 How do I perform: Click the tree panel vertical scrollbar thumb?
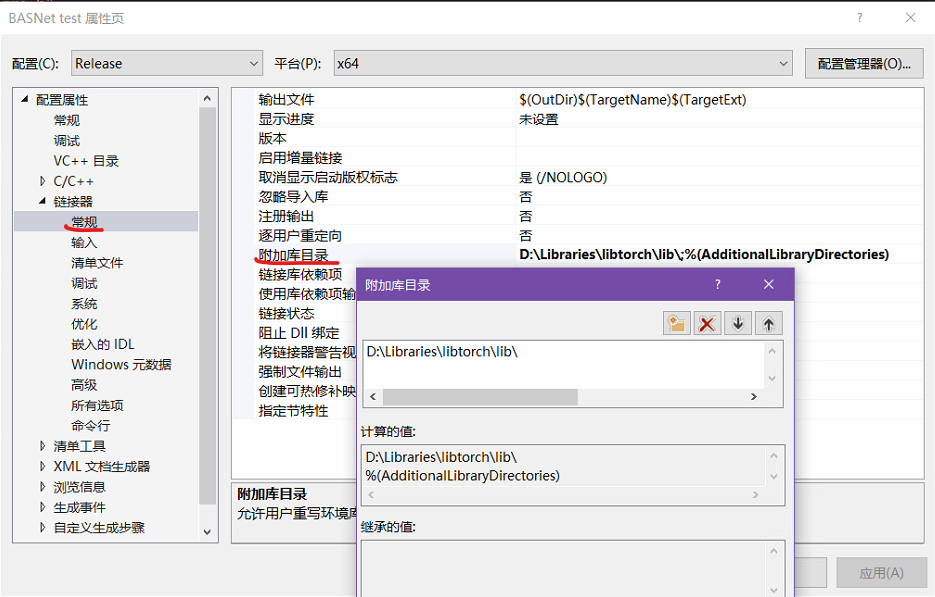pyautogui.click(x=207, y=305)
